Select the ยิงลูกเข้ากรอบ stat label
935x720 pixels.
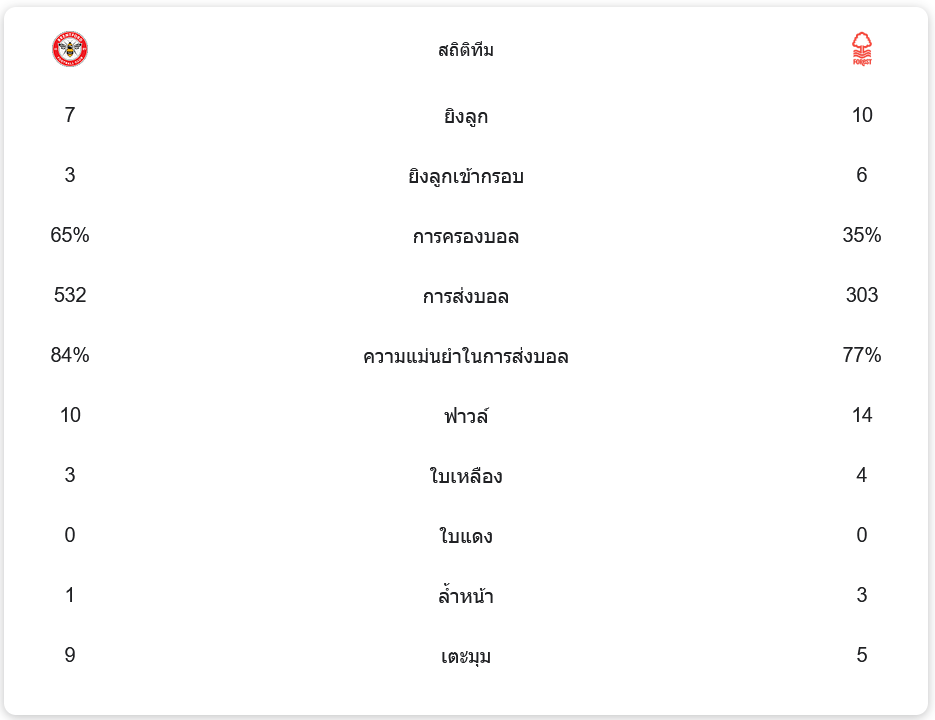tap(466, 177)
